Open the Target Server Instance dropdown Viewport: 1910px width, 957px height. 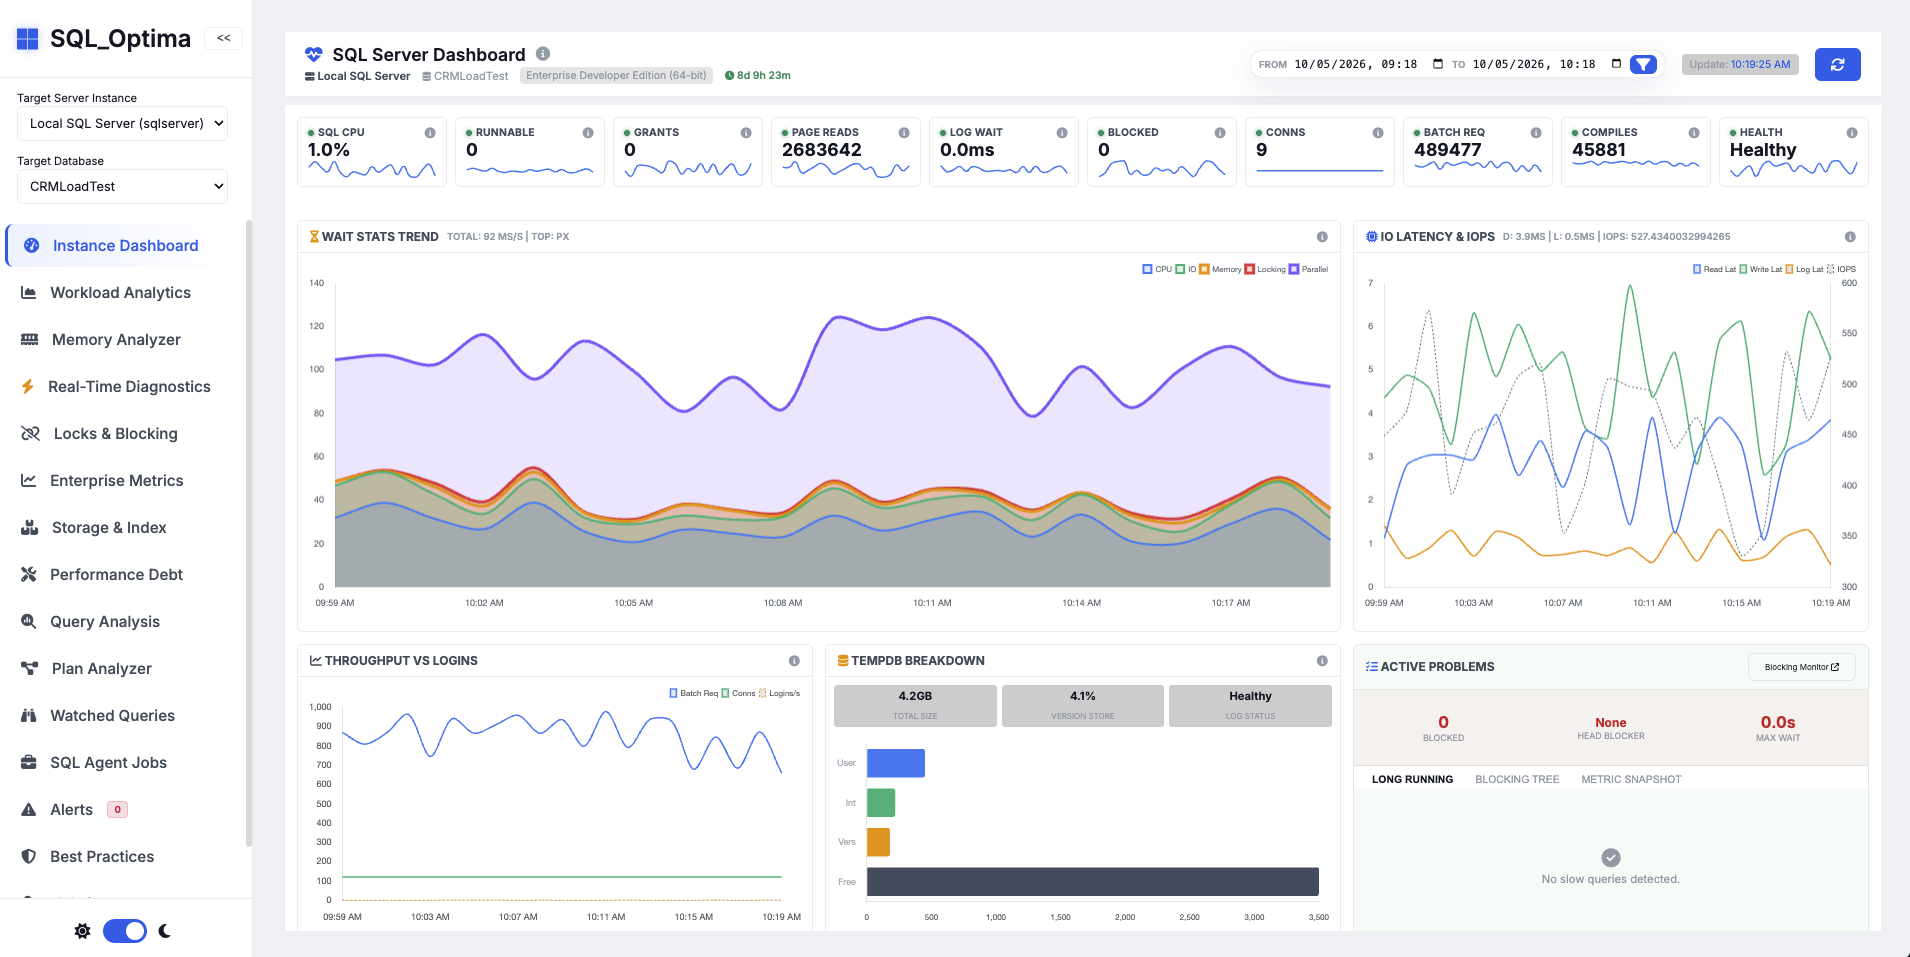122,123
